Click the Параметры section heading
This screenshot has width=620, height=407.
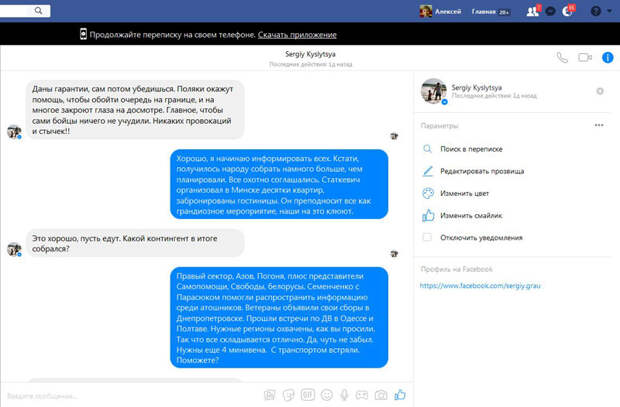439,126
